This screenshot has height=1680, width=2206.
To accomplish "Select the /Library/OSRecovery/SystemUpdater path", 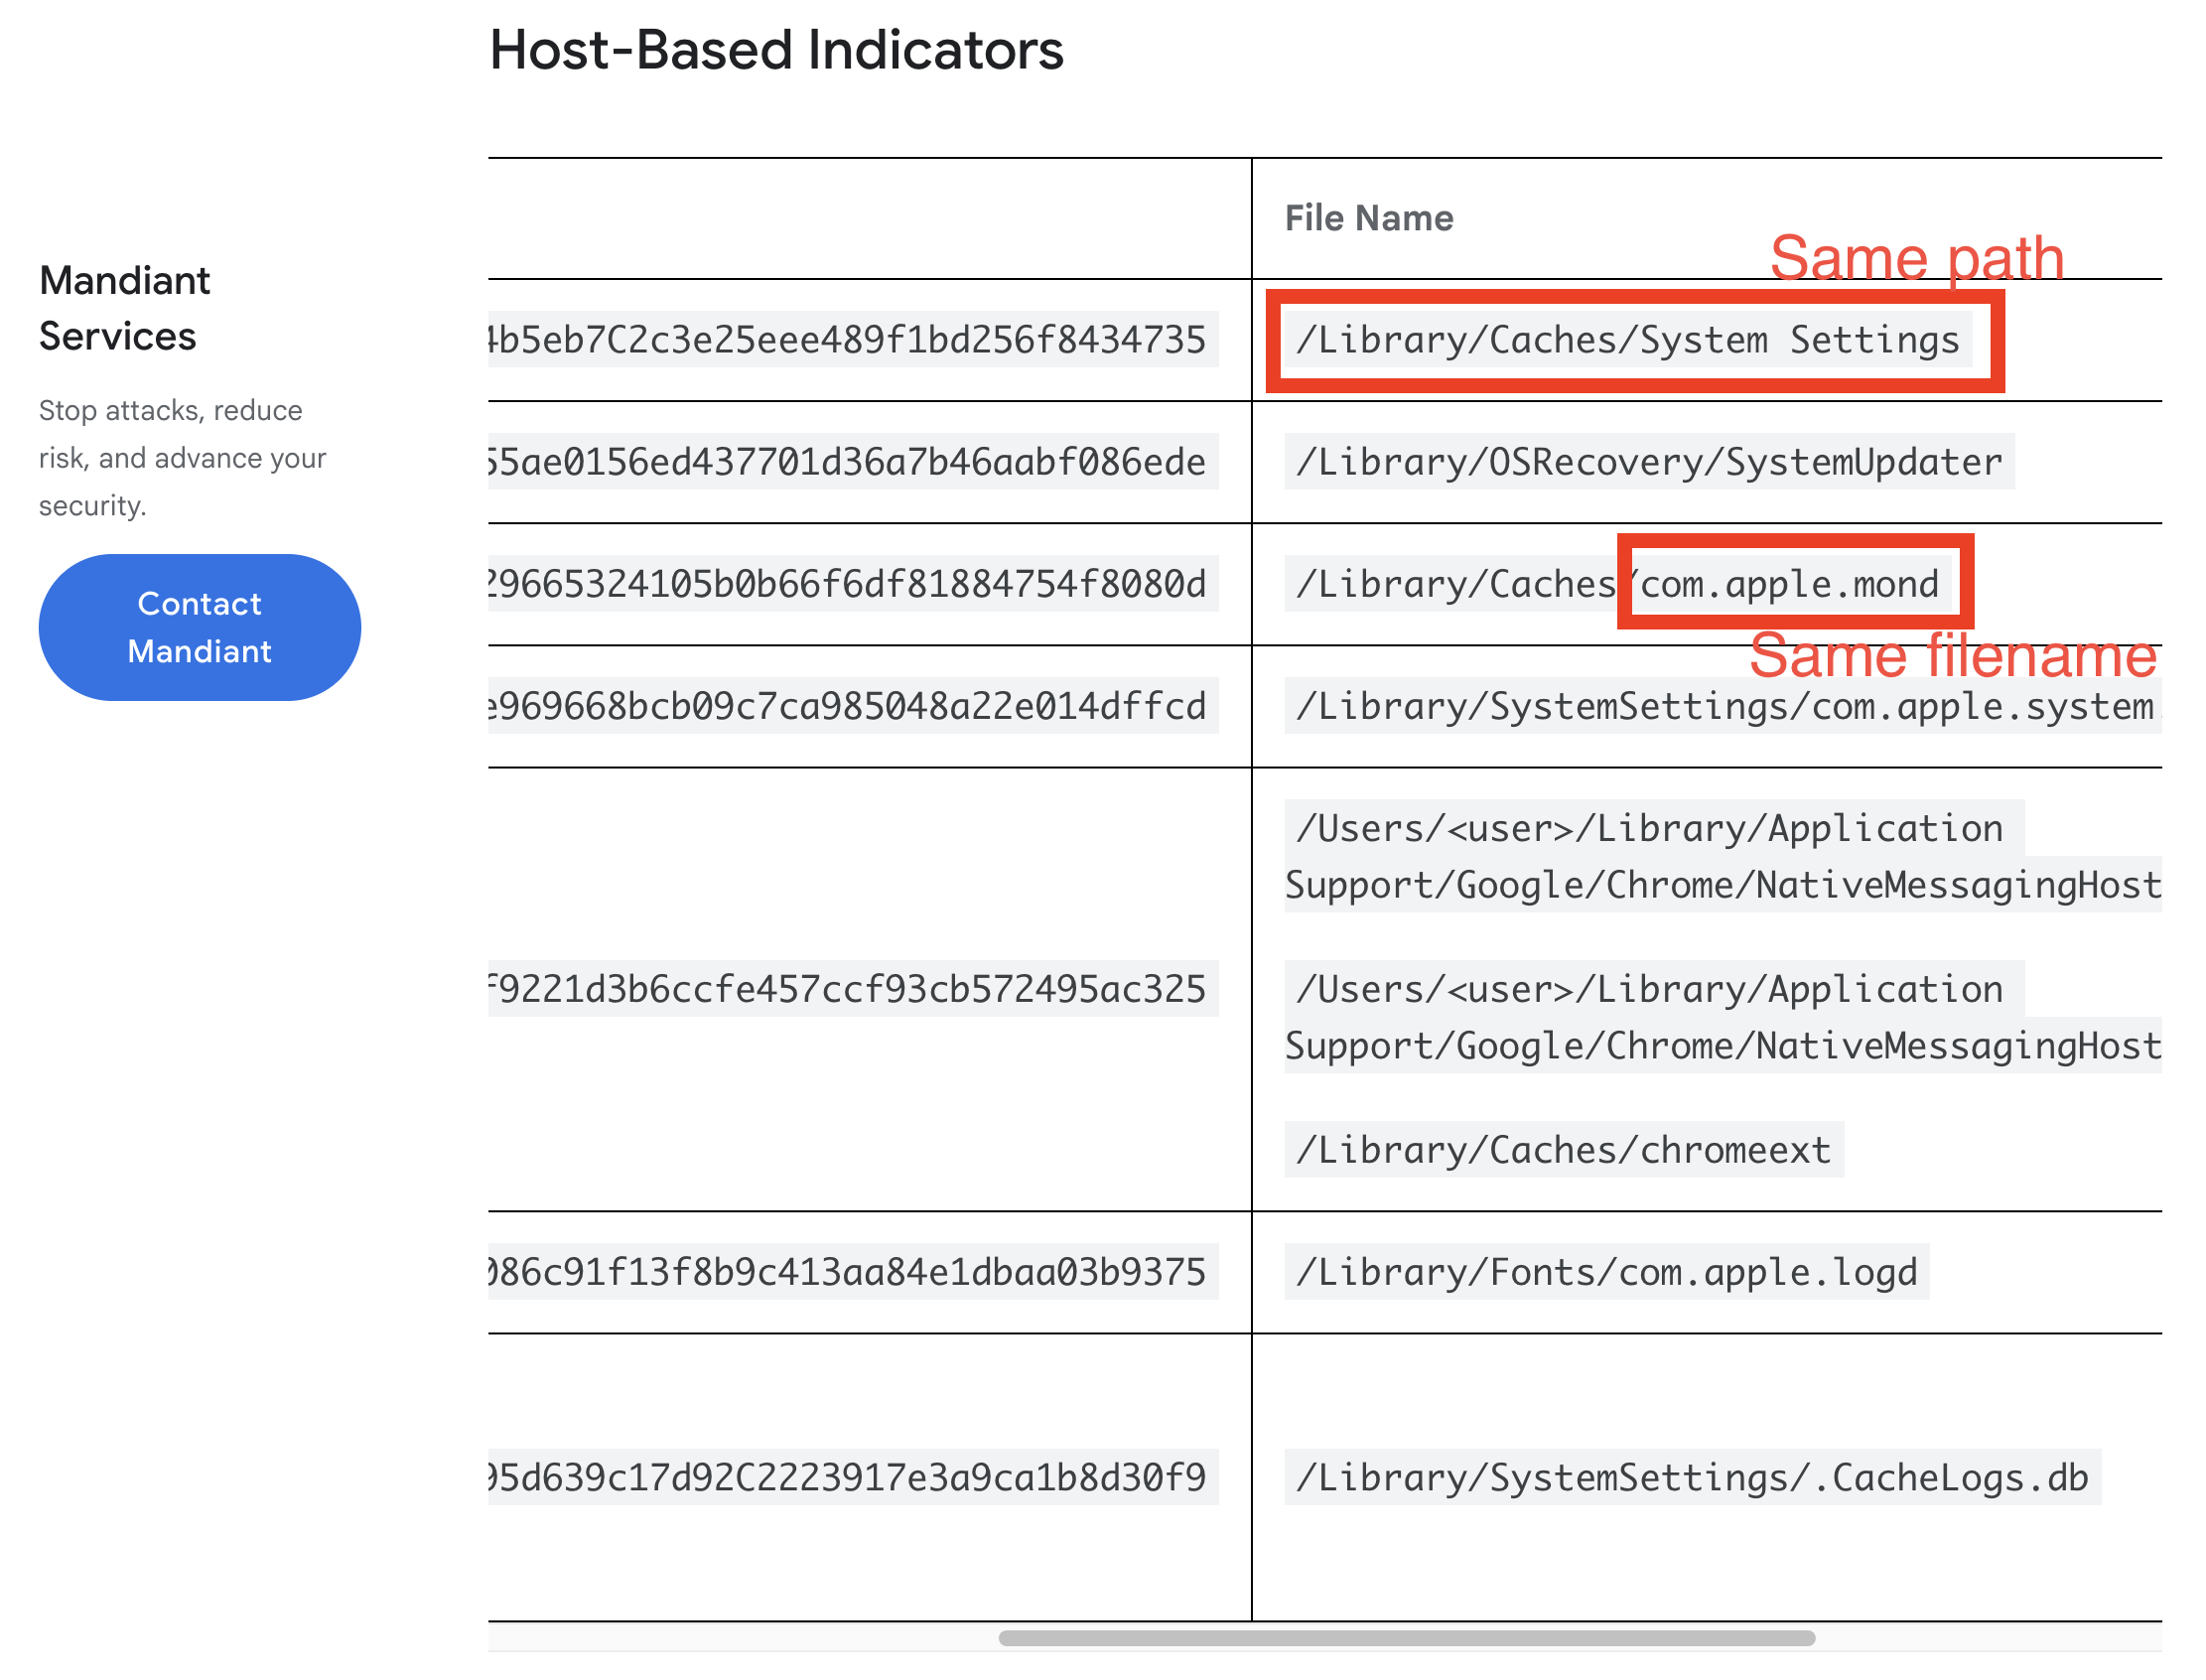I will (x=1648, y=462).
